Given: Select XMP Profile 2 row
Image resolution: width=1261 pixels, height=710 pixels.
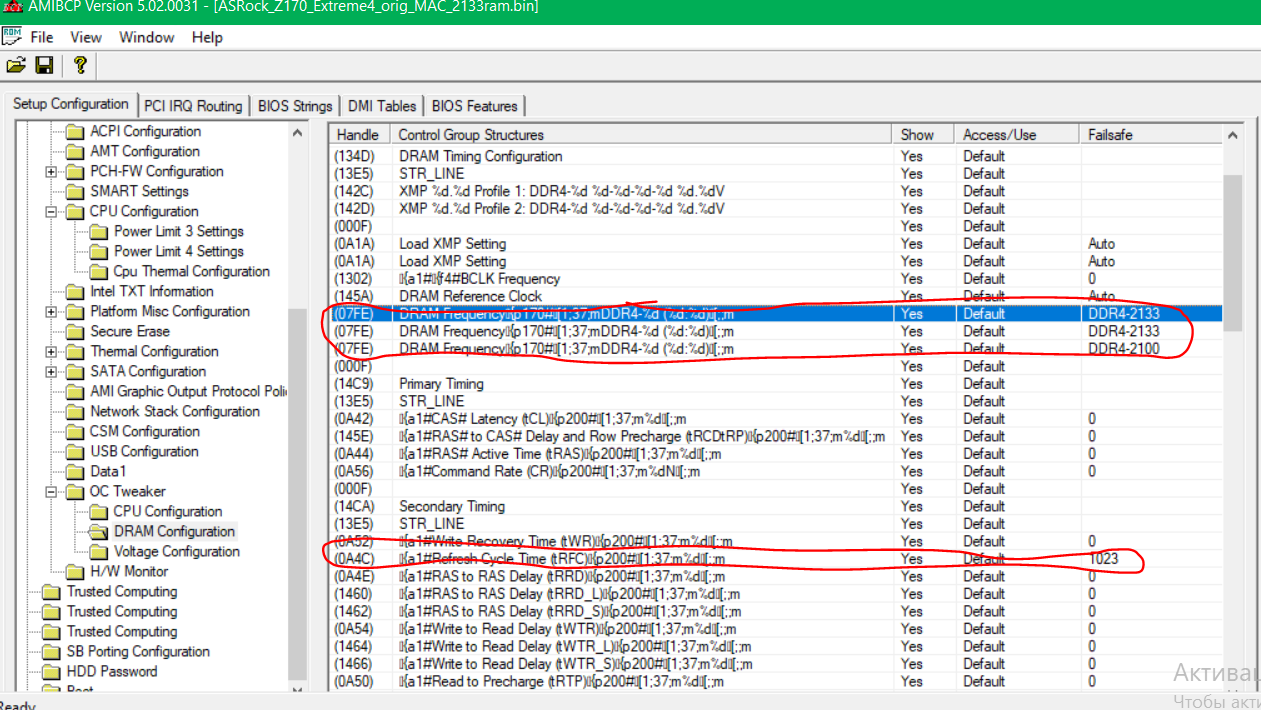Looking at the screenshot, I should 776,208.
